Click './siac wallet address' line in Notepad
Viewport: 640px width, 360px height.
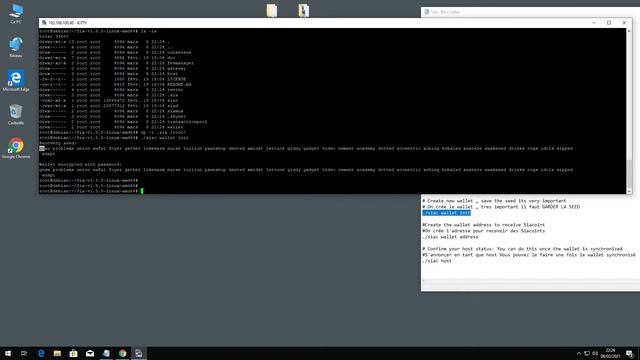pyautogui.click(x=450, y=237)
